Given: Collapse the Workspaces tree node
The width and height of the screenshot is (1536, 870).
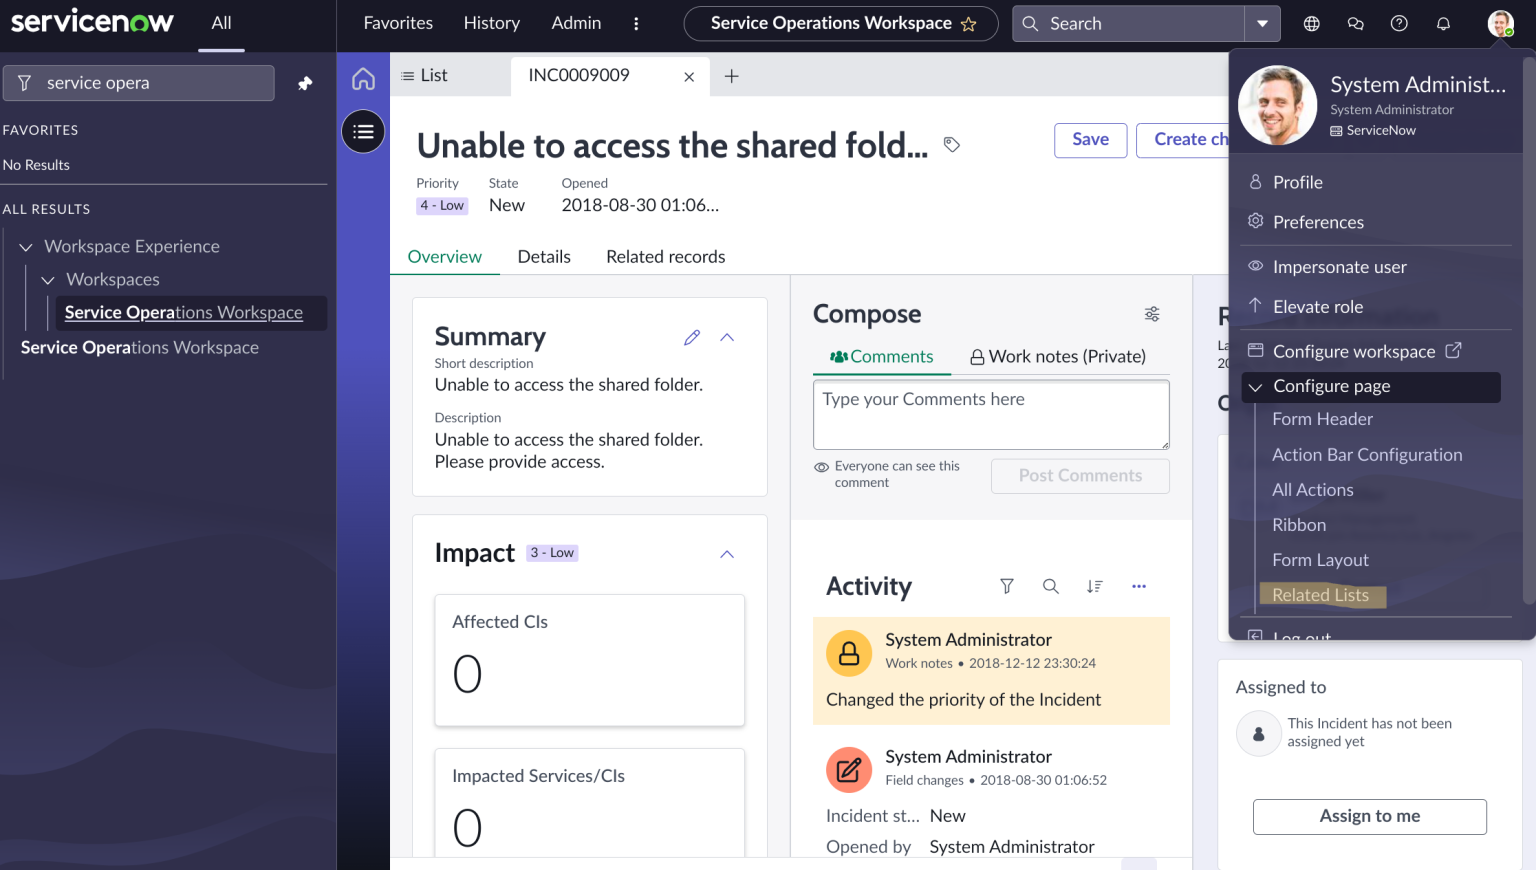Looking at the screenshot, I should (47, 279).
